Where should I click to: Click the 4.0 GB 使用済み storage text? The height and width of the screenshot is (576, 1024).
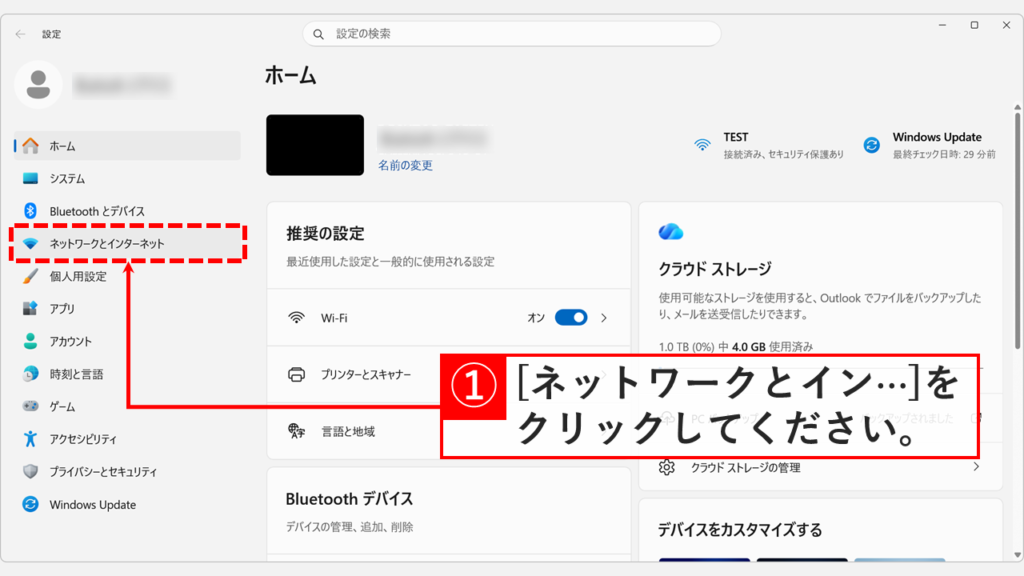(x=772, y=347)
